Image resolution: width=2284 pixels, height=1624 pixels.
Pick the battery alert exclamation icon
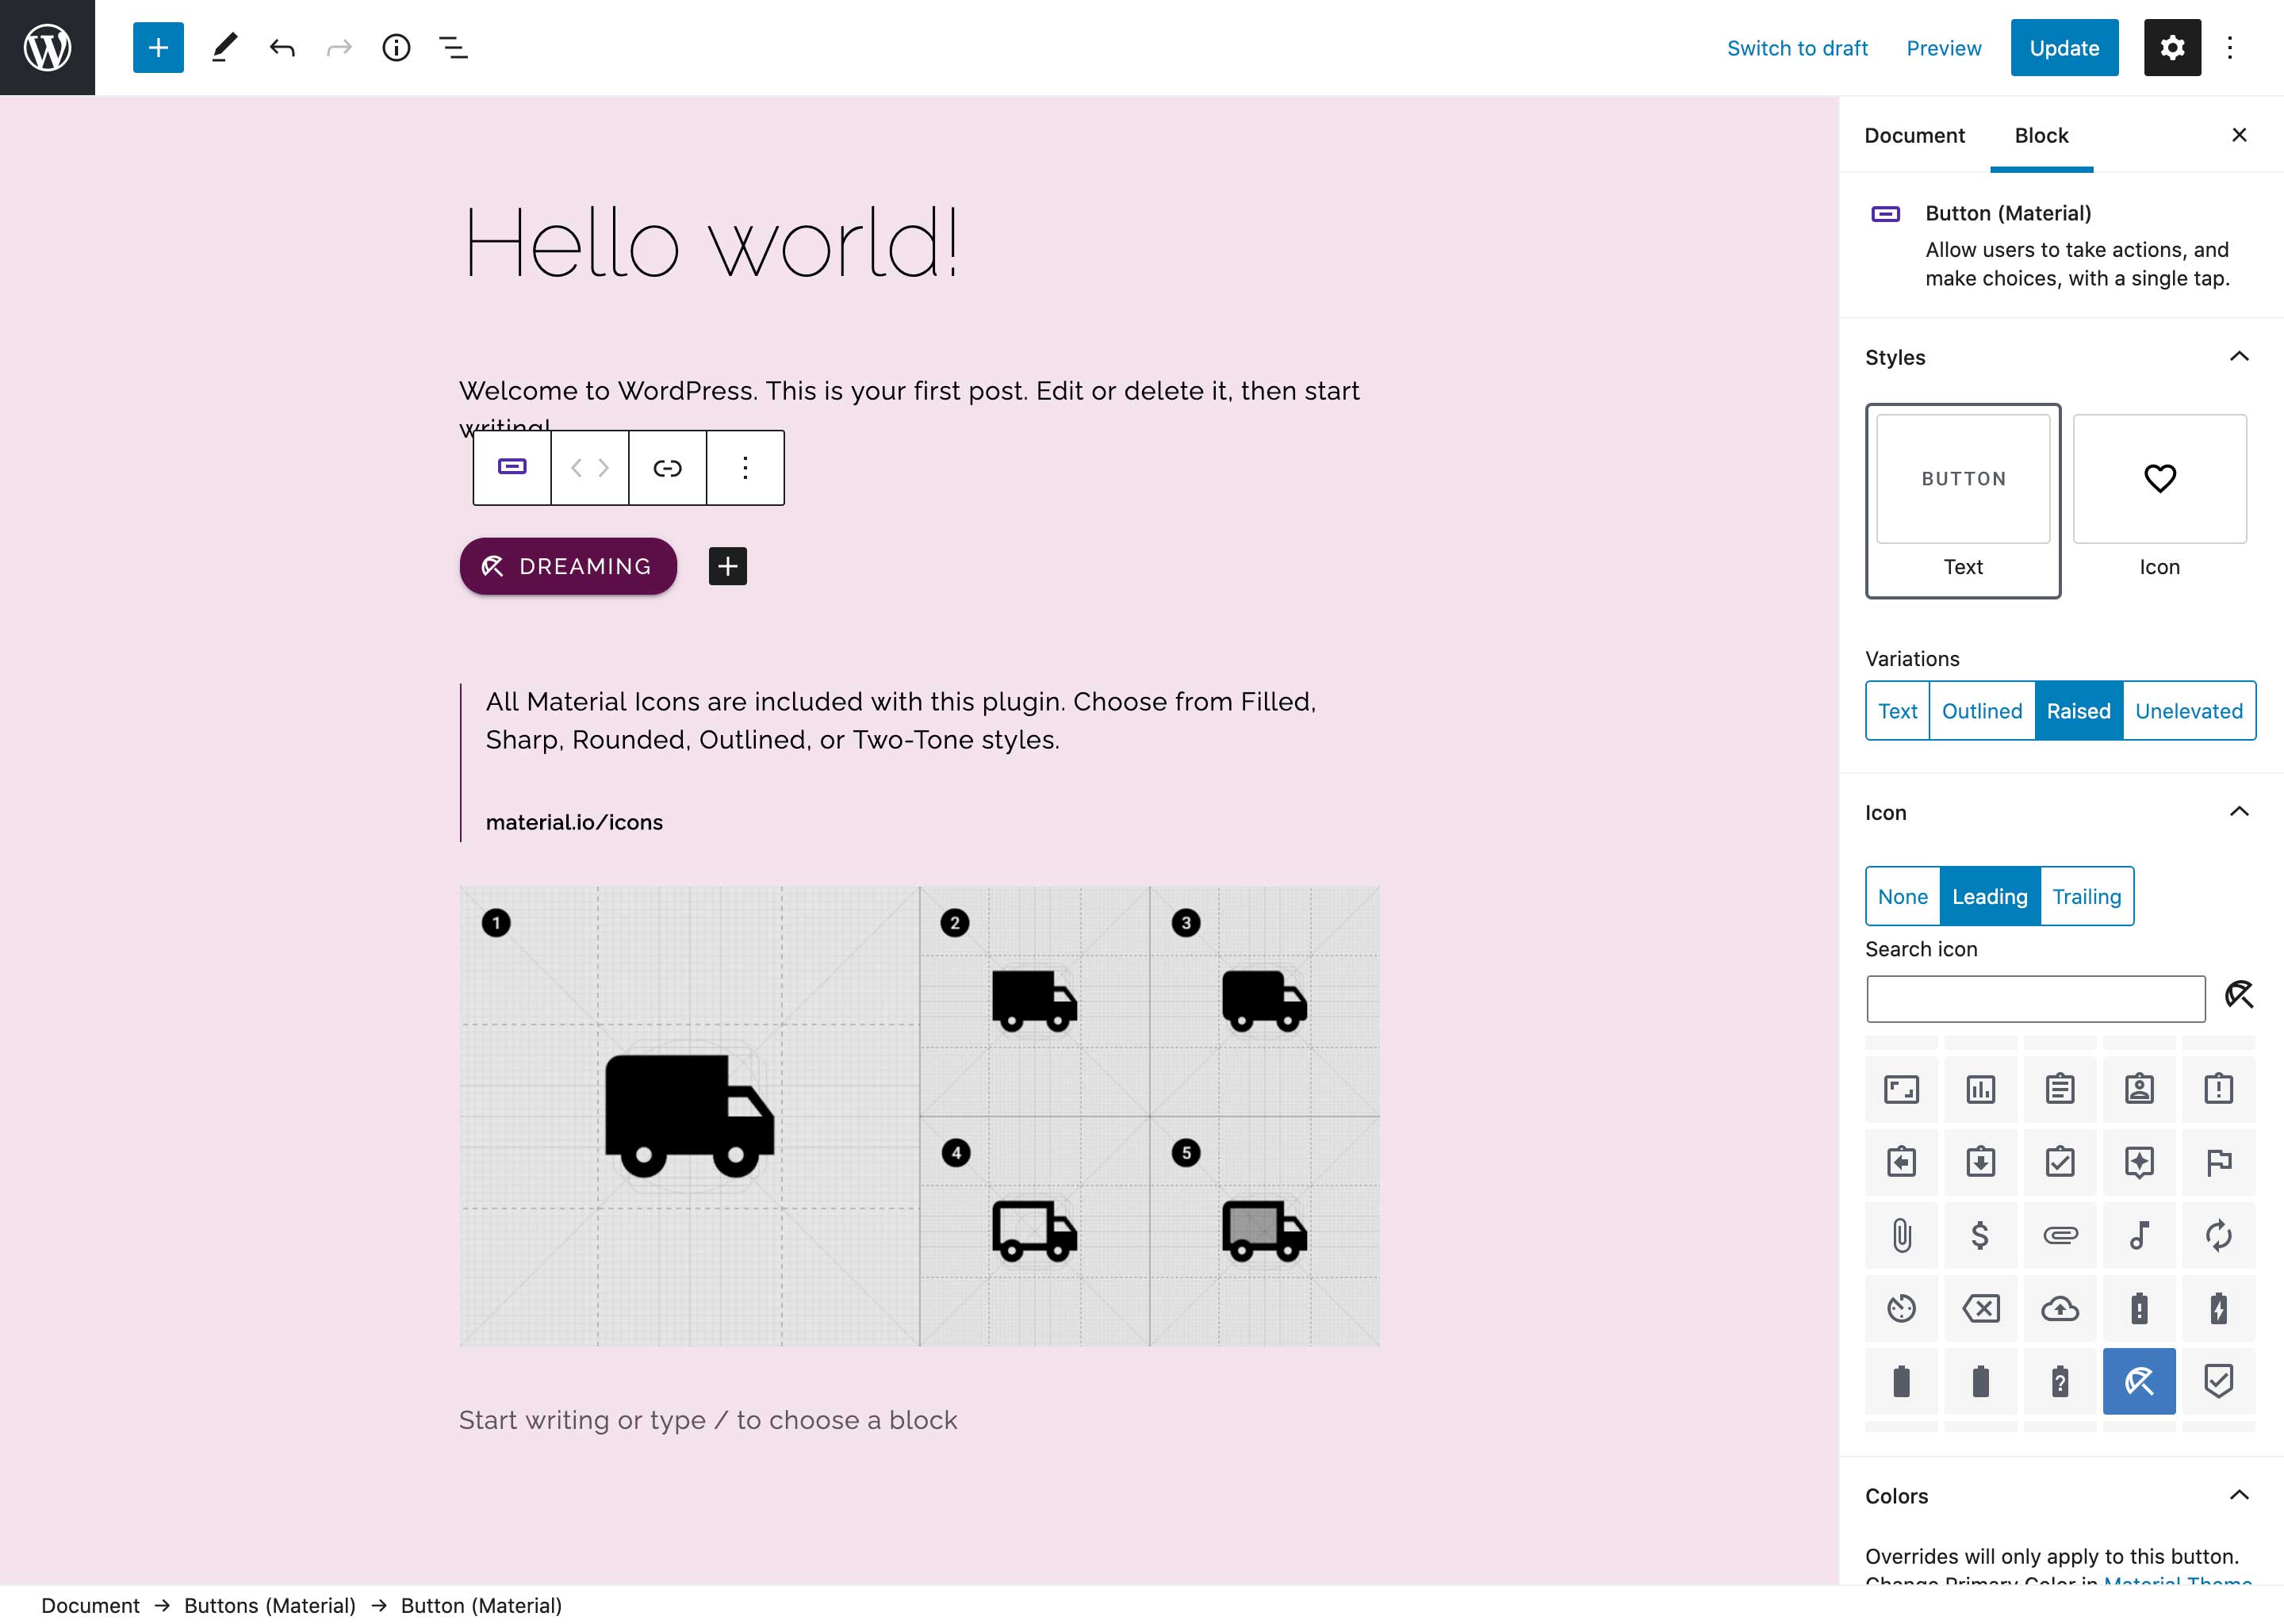pyautogui.click(x=2139, y=1308)
